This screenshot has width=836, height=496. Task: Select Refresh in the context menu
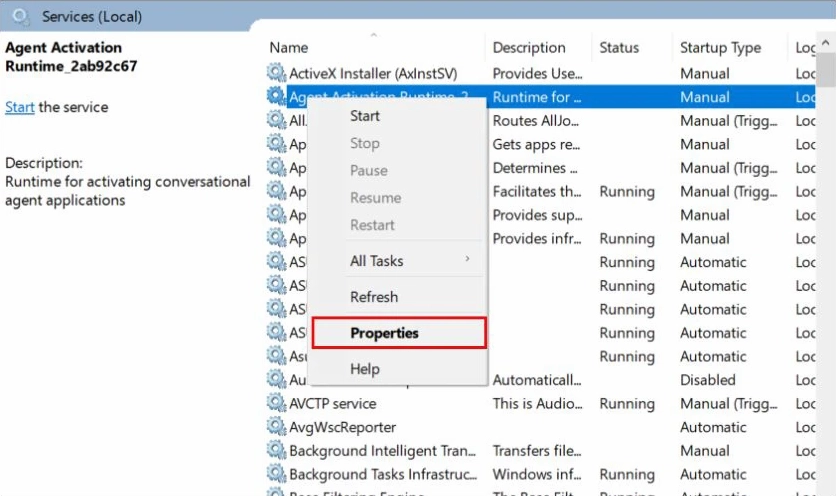[x=374, y=297]
